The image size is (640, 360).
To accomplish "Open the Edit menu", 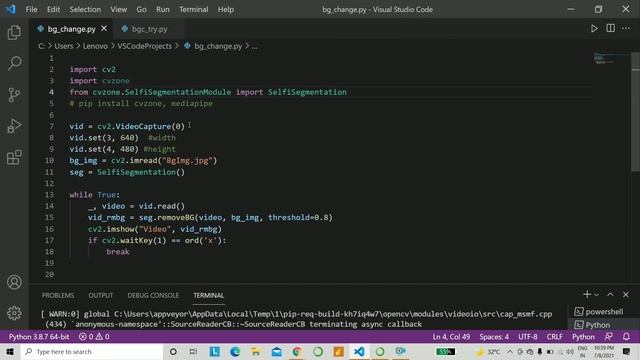I will (53, 9).
